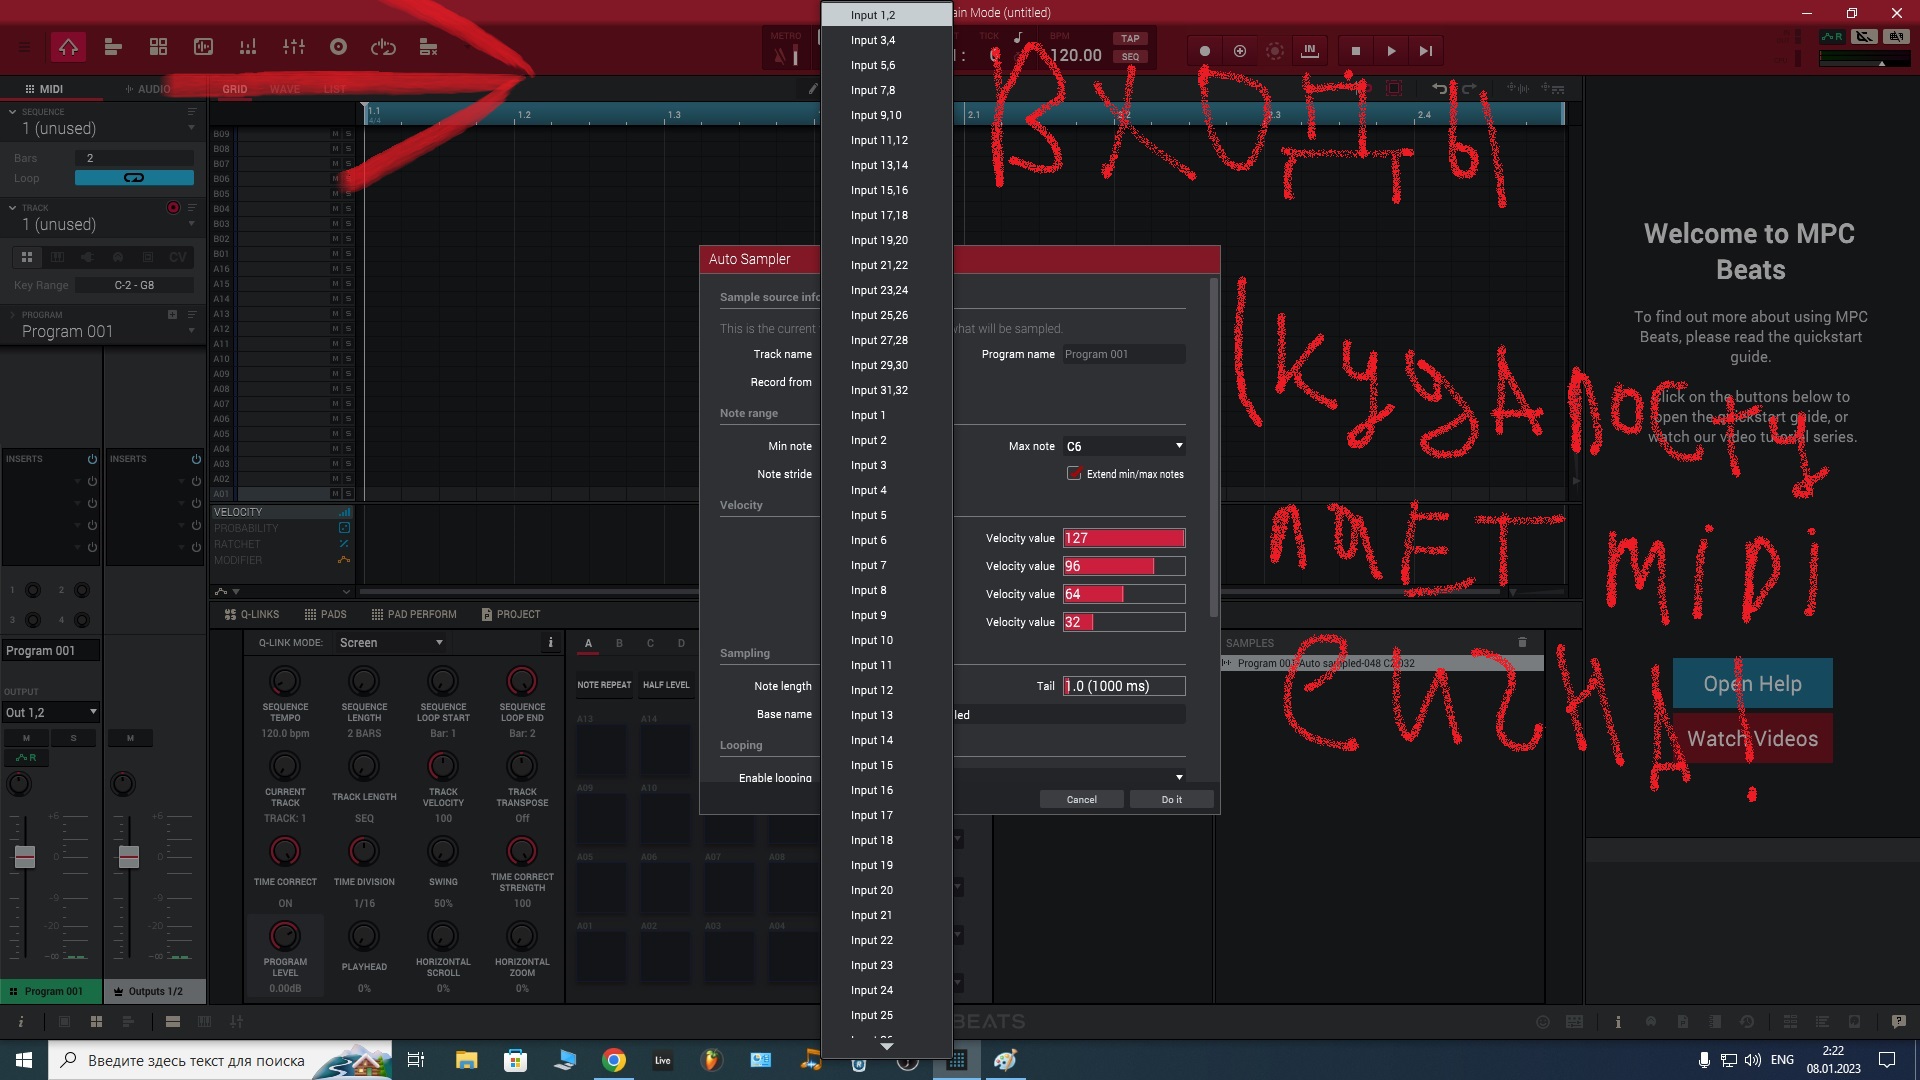Switch to the PAD PERFORM tab
1920x1080 pixels.
click(x=413, y=614)
